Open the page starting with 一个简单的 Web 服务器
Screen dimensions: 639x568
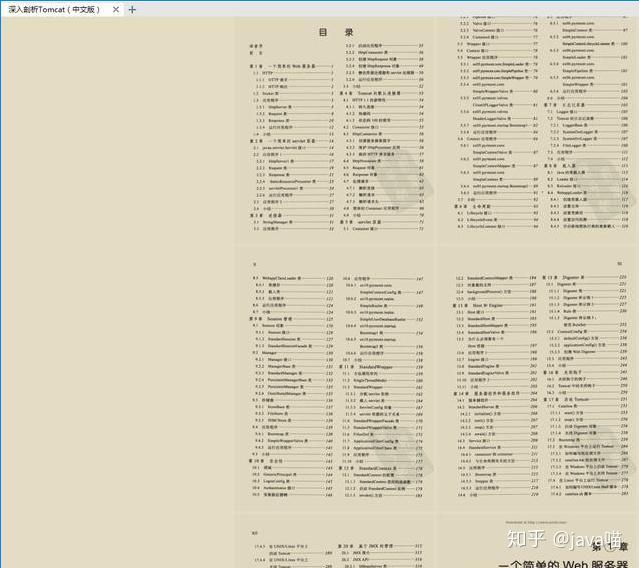pos(539,542)
